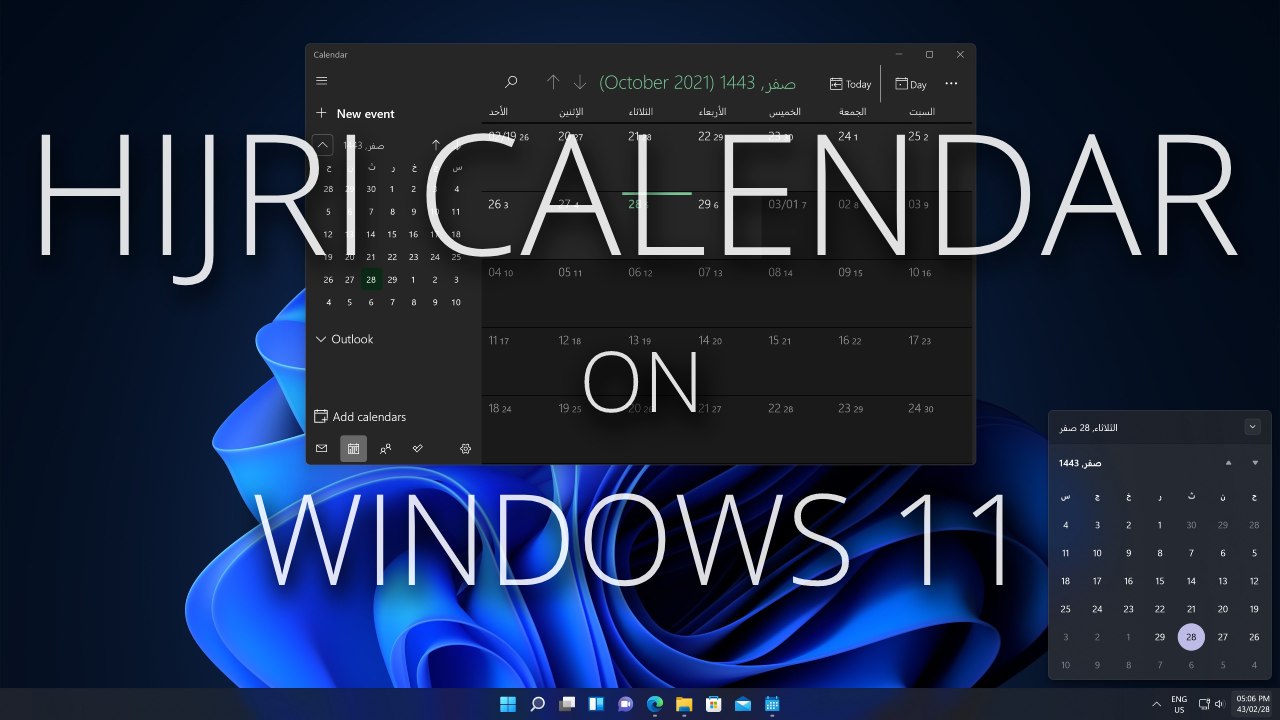Open Teams Chat from taskbar
1280x720 pixels.
(626, 704)
